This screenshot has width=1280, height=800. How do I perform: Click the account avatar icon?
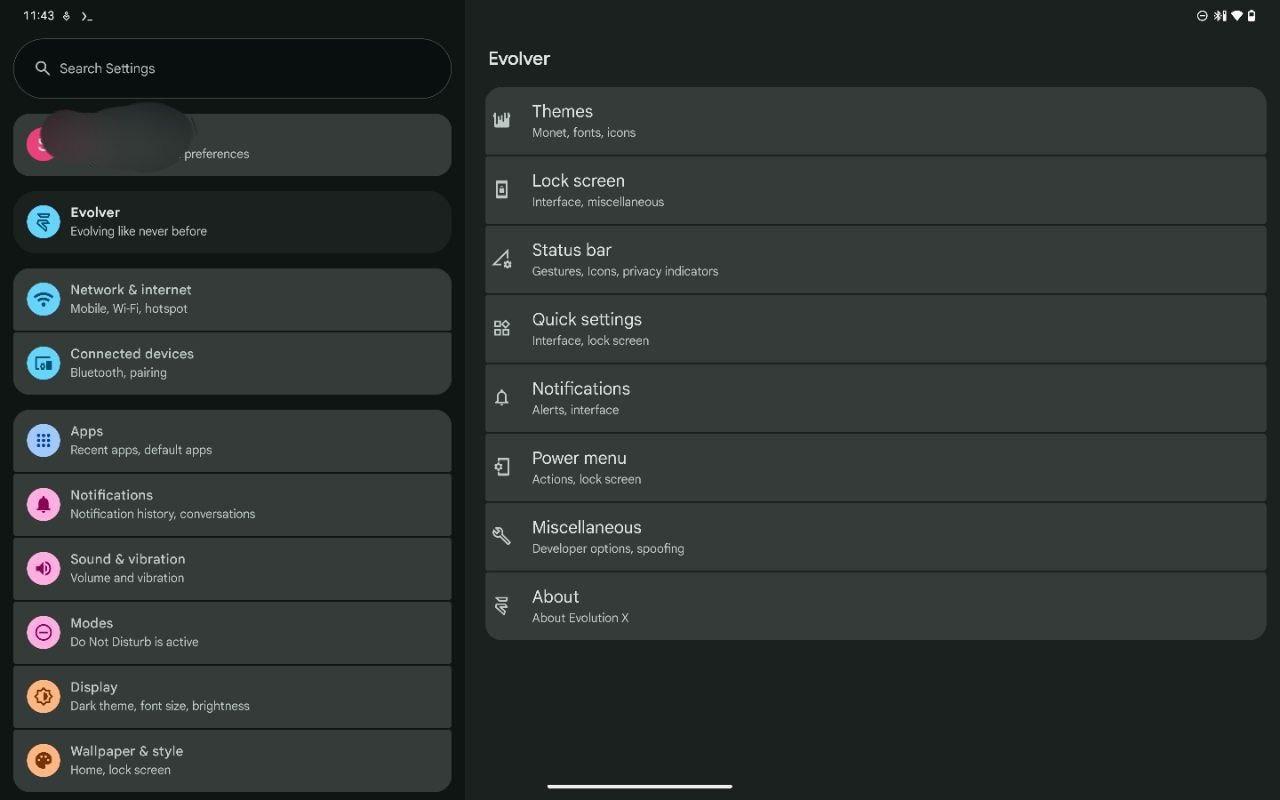coord(43,145)
